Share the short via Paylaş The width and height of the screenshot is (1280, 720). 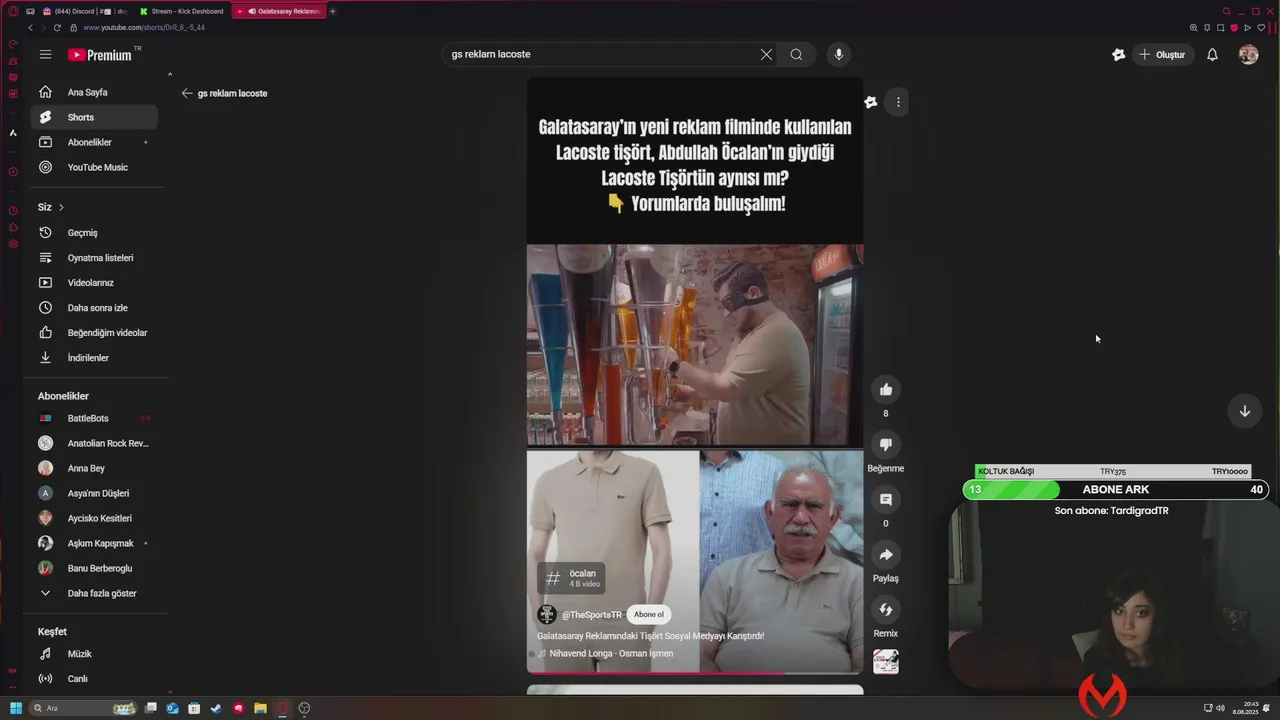tap(885, 554)
